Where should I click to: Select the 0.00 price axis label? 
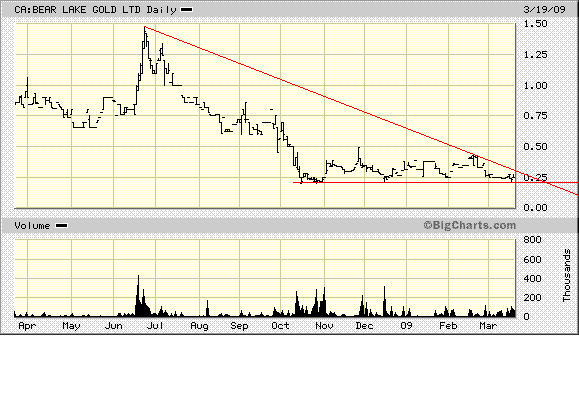(535, 208)
